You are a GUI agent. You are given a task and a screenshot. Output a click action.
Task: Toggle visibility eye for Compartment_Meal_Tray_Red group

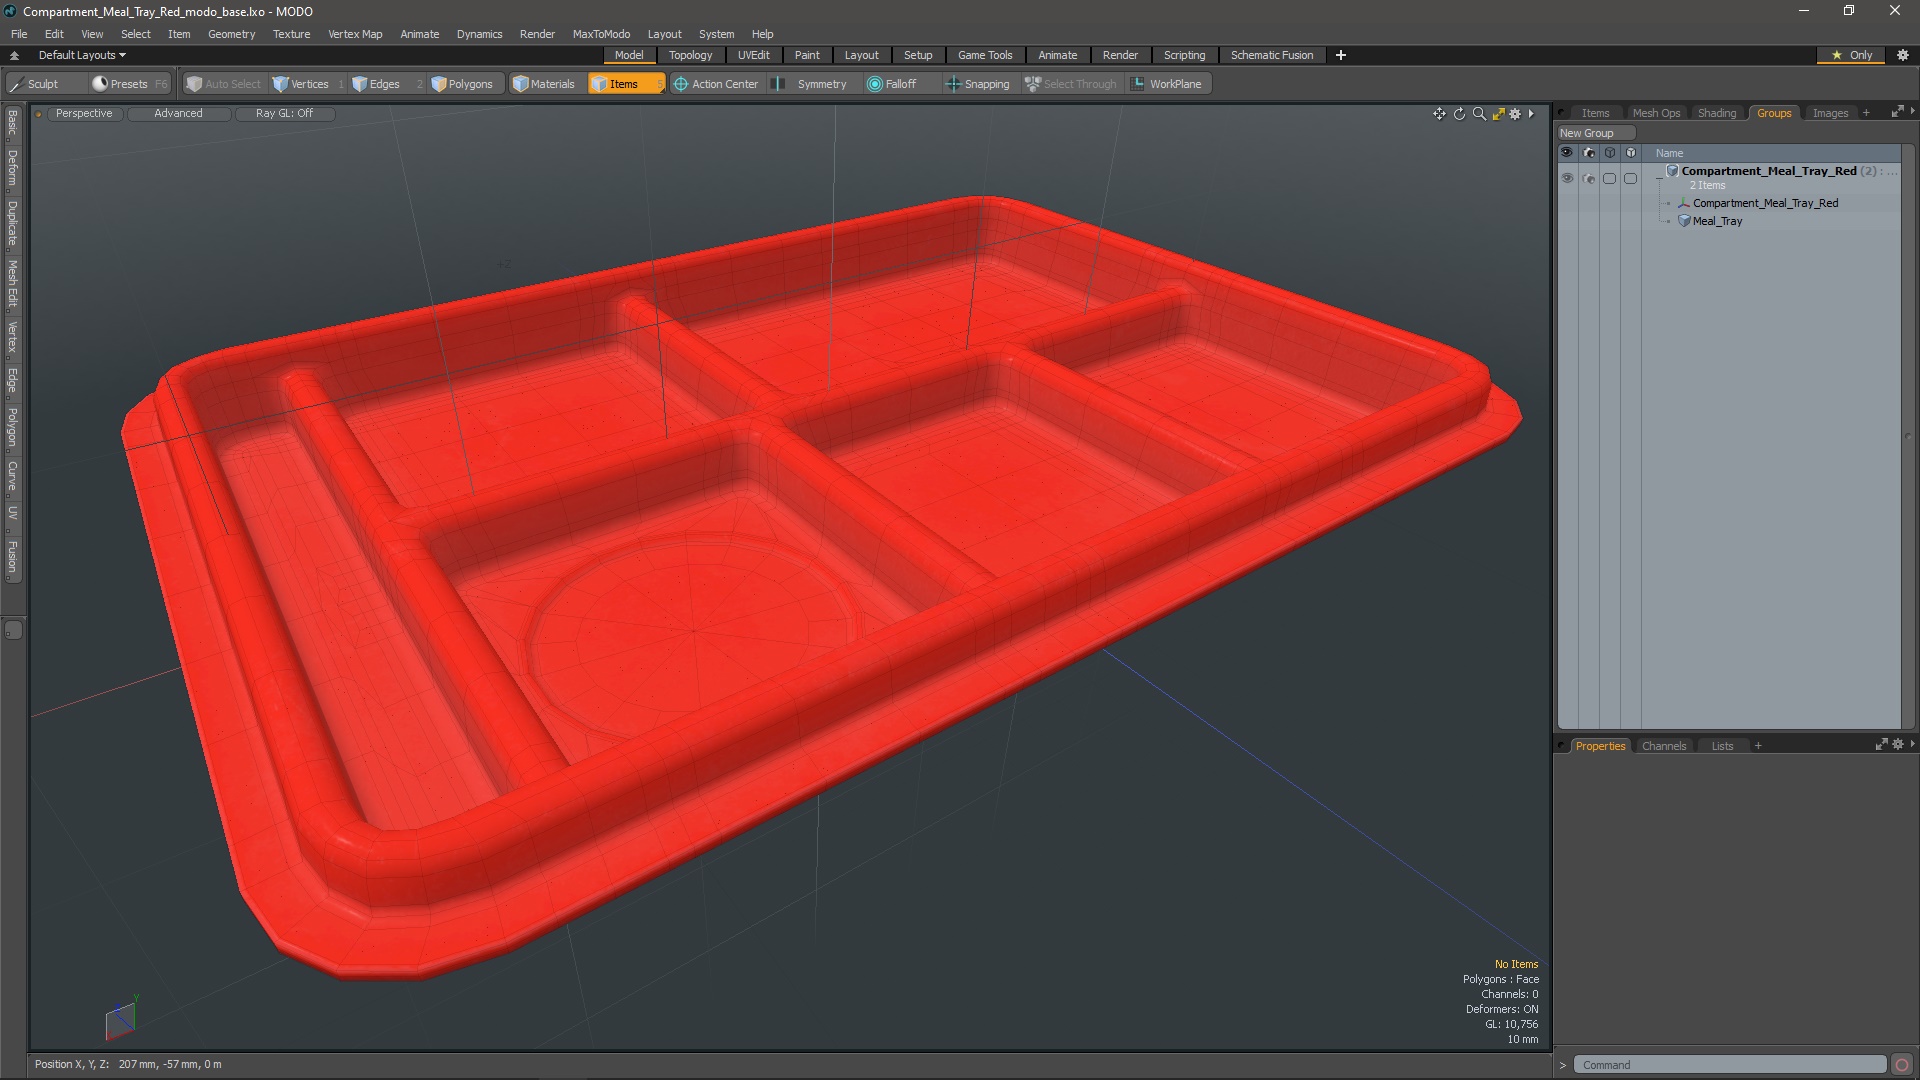(1567, 178)
